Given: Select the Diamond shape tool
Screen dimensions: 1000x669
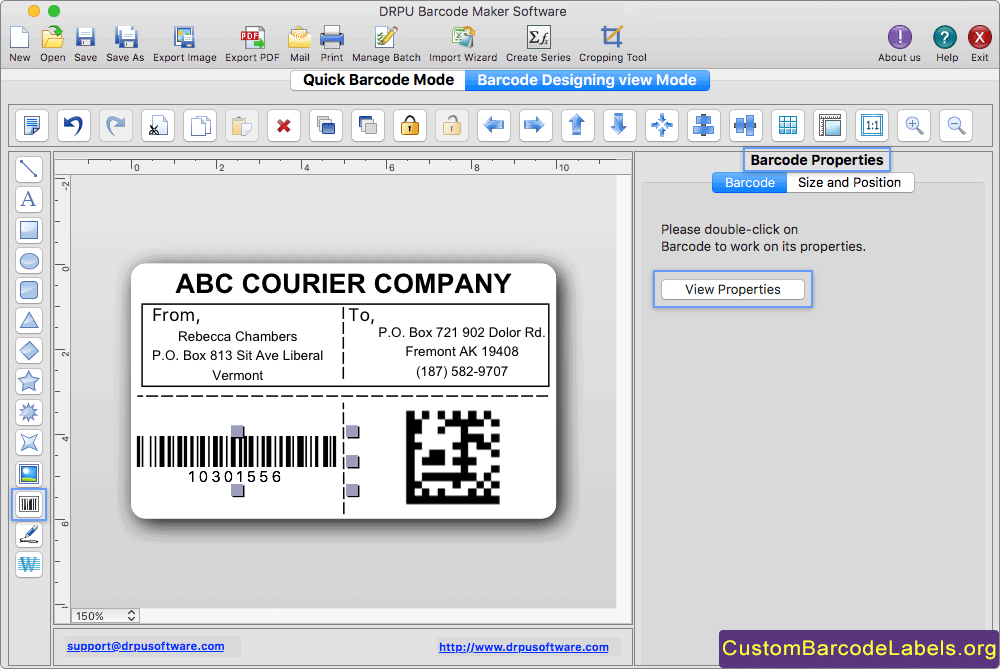Looking at the screenshot, I should click(x=29, y=351).
